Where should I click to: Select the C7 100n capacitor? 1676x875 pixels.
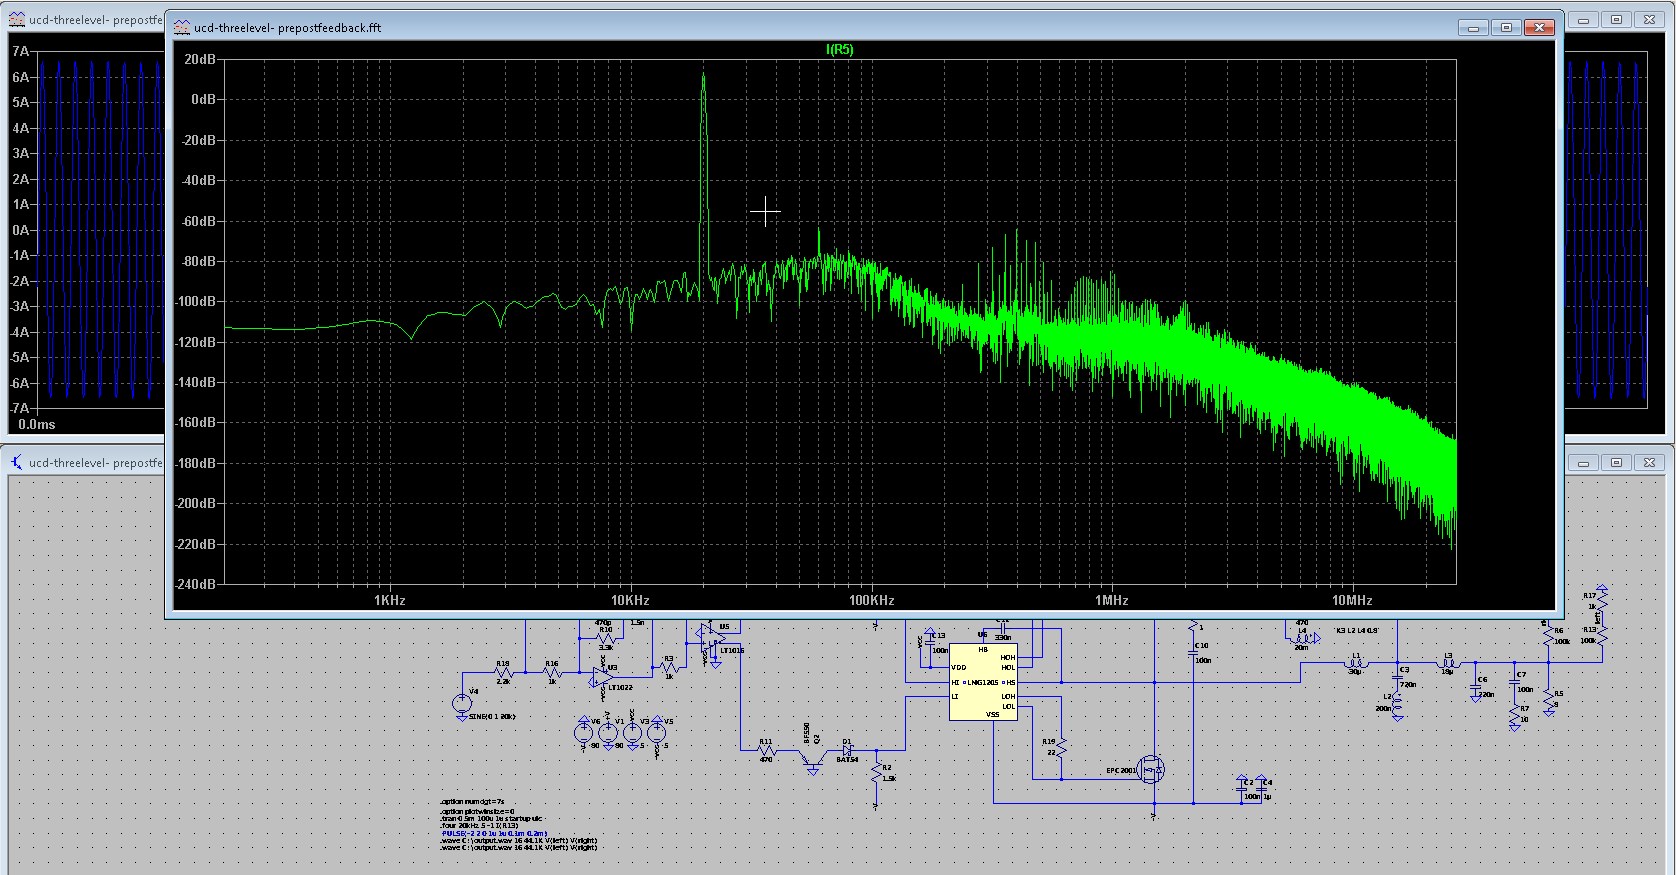tap(1514, 682)
